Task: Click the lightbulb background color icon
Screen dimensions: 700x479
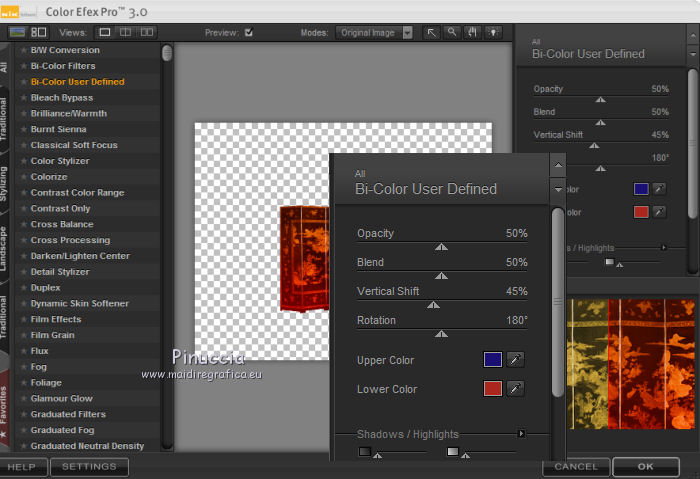Action: click(493, 32)
